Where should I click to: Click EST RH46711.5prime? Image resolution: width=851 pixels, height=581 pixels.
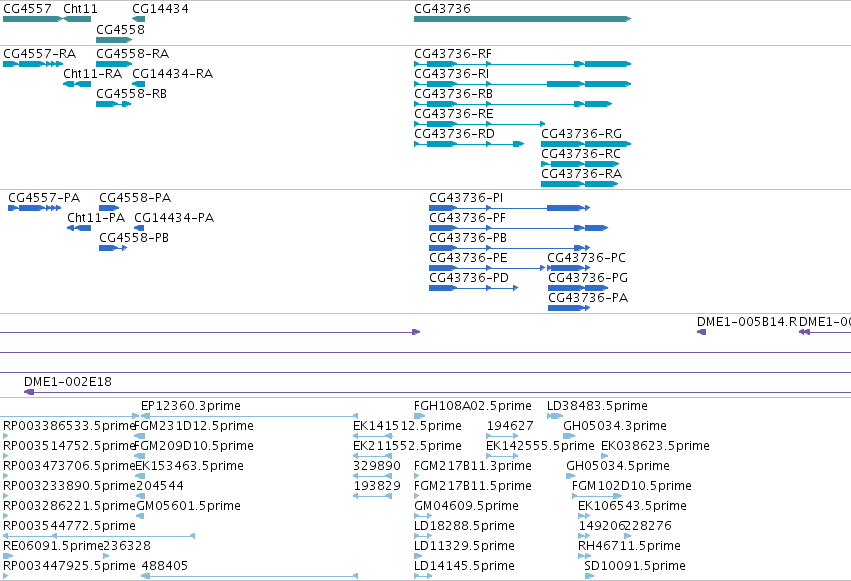click(x=585, y=557)
